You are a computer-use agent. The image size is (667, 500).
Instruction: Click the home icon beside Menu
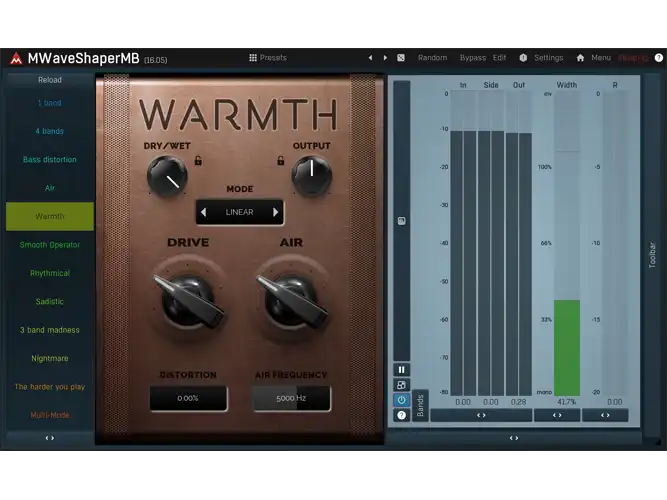pos(580,57)
